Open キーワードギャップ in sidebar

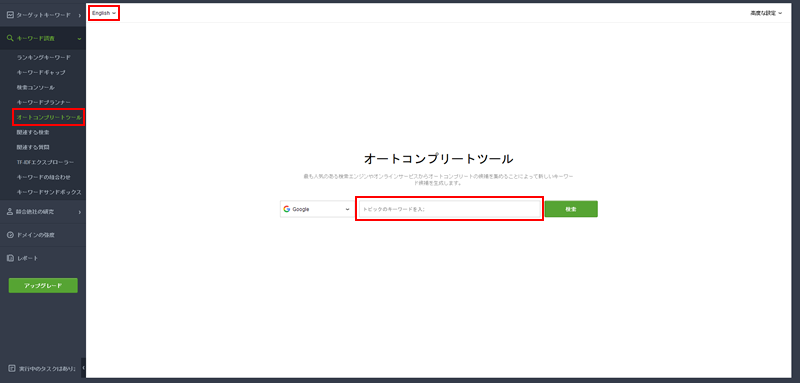pyautogui.click(x=41, y=72)
